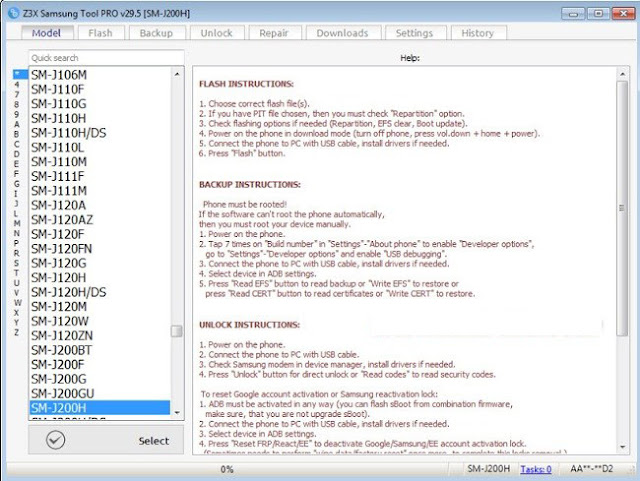Pick the SM-J111M model
The image size is (640, 481).
100,191
